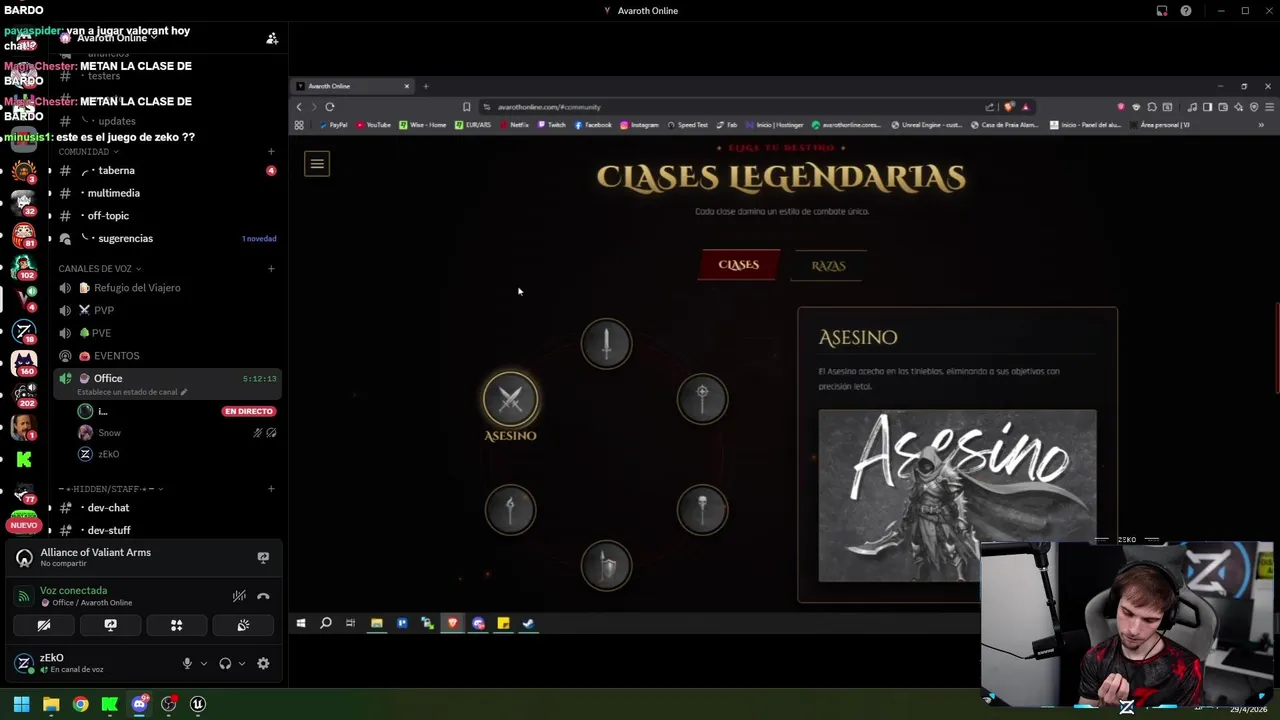The height and width of the screenshot is (720, 1280).
Task: Open the sugerencias forum channel
Action: click(166, 239)
